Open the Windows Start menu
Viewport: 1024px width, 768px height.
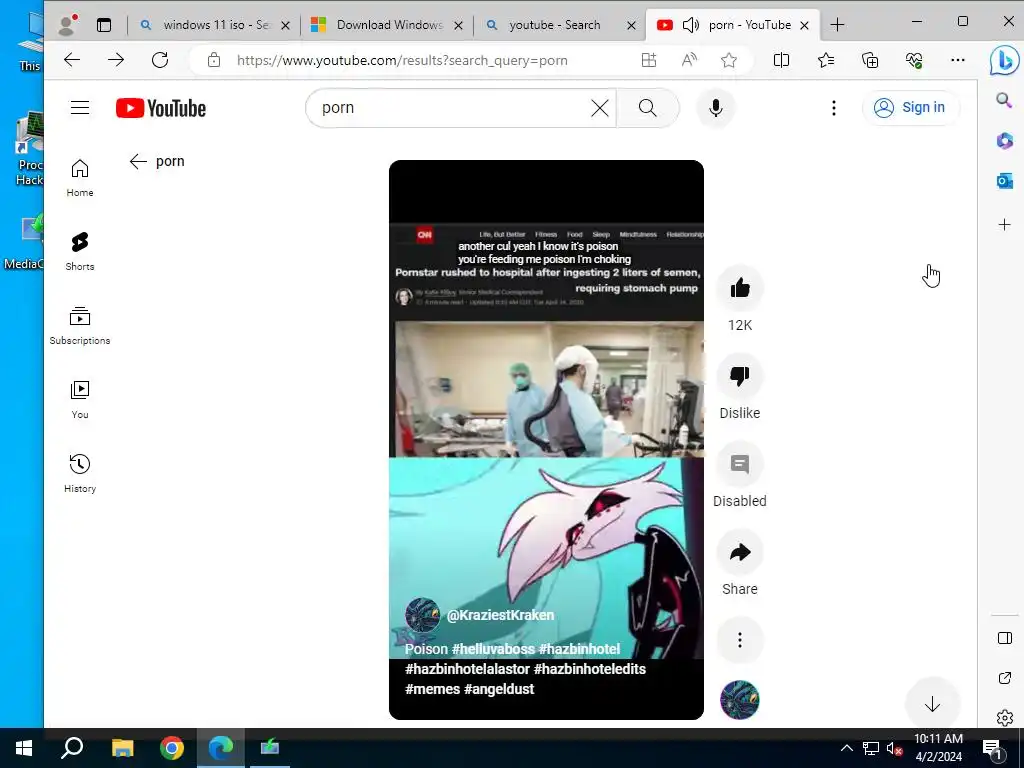tap(24, 748)
